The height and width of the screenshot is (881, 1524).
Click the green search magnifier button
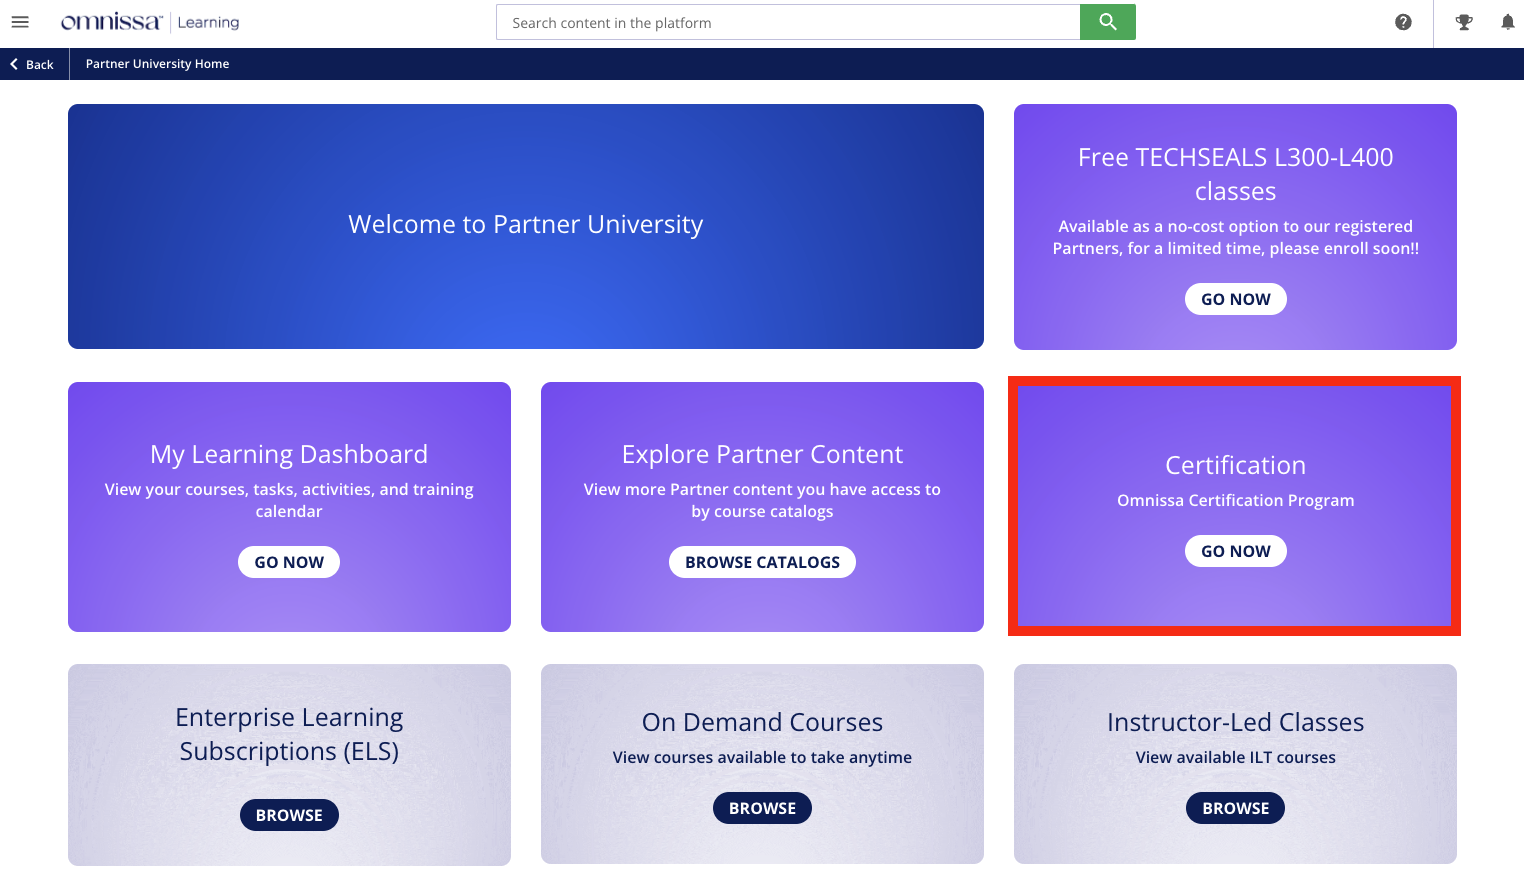(1107, 22)
